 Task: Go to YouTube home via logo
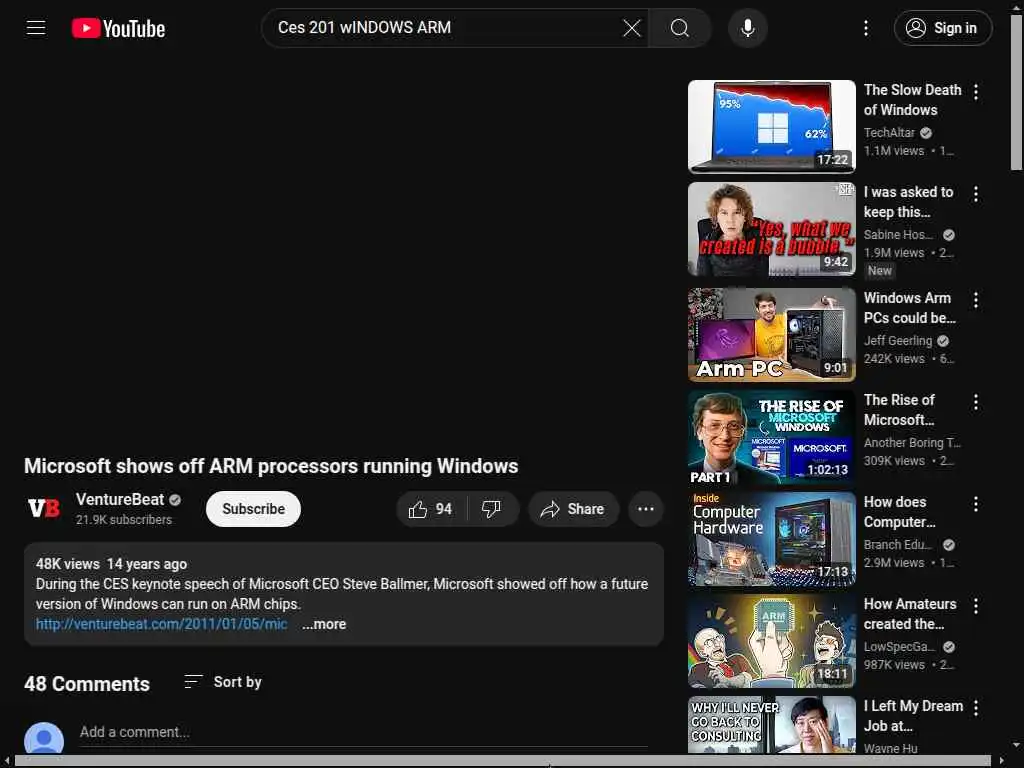point(118,28)
